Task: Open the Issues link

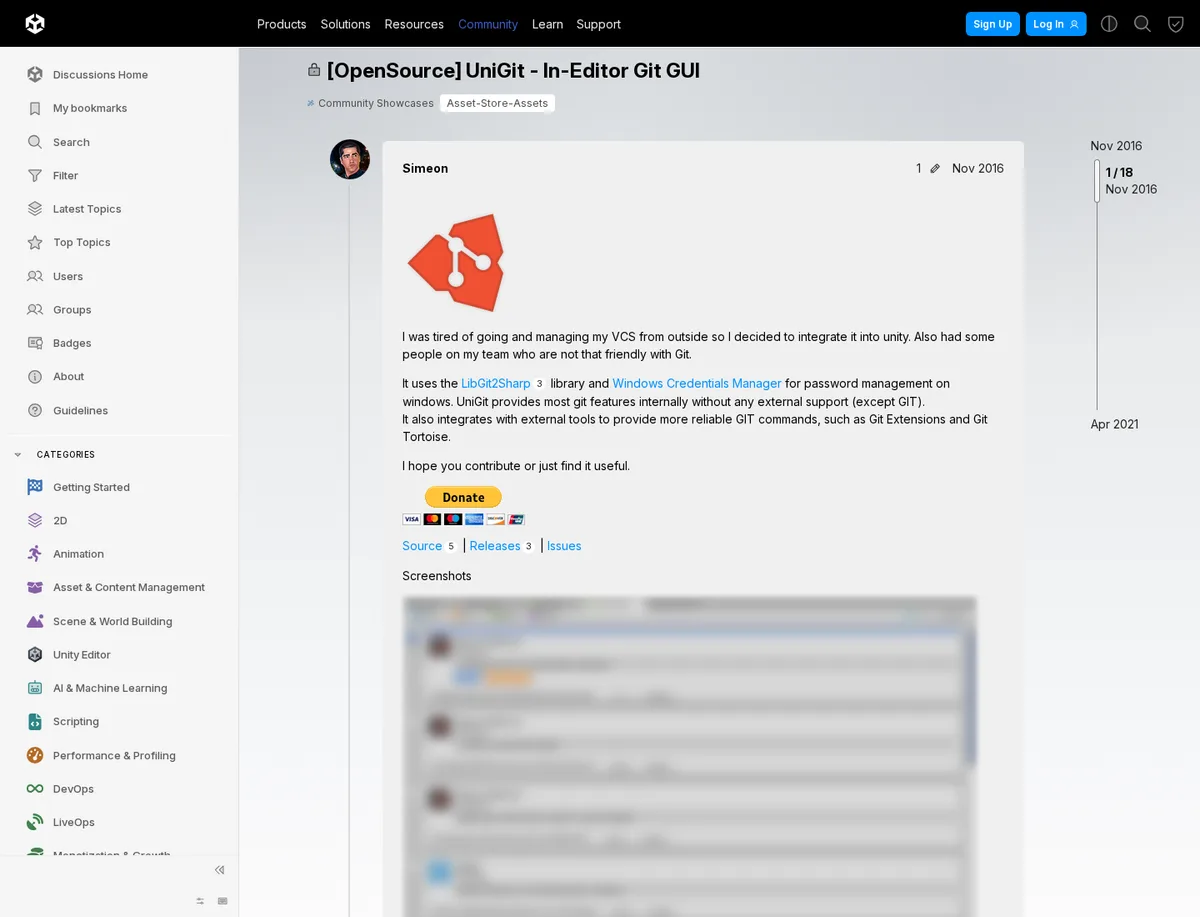Action: (x=564, y=546)
